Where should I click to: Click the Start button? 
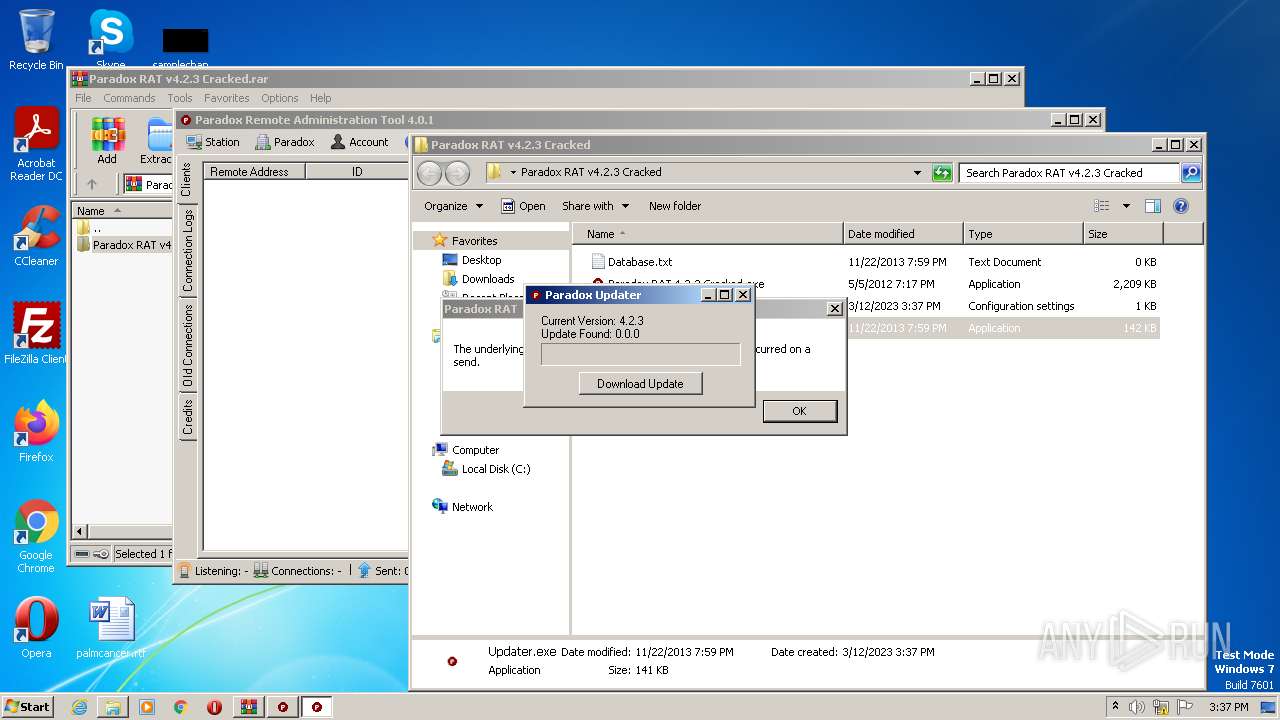pos(28,706)
